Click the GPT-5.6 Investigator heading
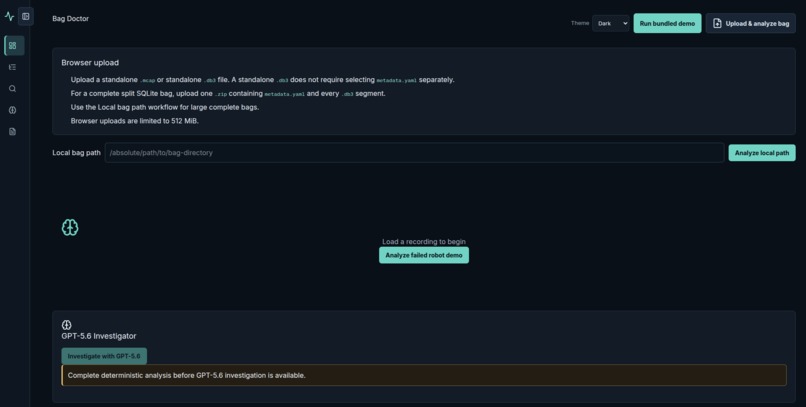The image size is (806, 407). coord(99,336)
